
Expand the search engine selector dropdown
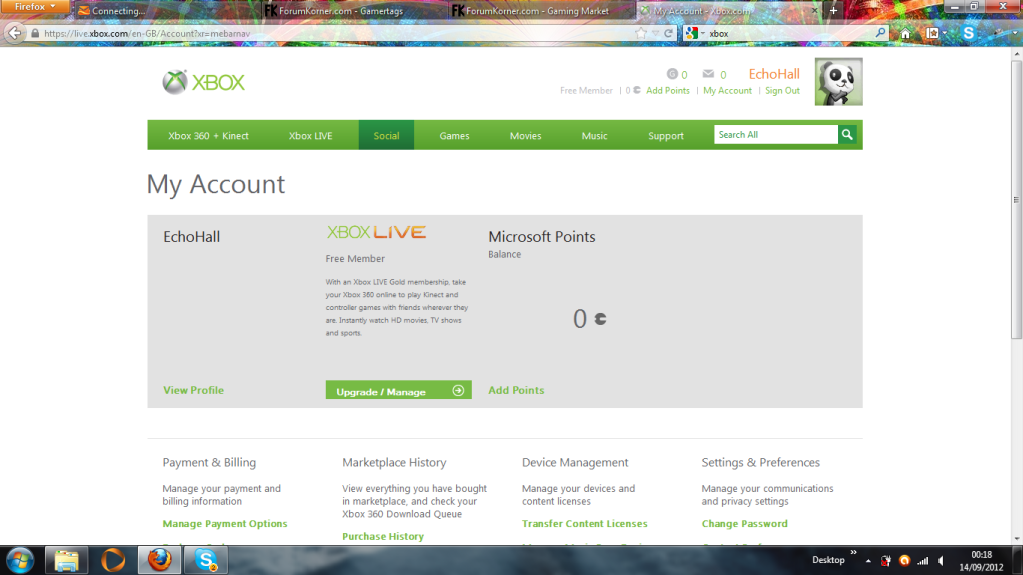tap(694, 33)
